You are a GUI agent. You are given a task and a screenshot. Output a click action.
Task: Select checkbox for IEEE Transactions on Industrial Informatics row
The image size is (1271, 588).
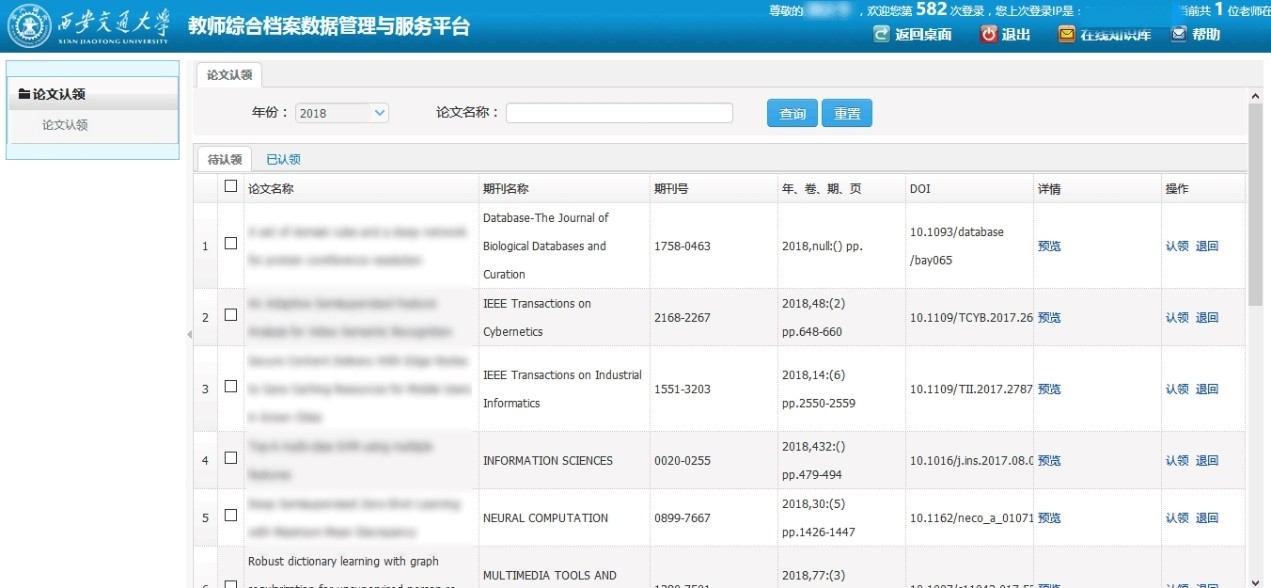click(231, 386)
